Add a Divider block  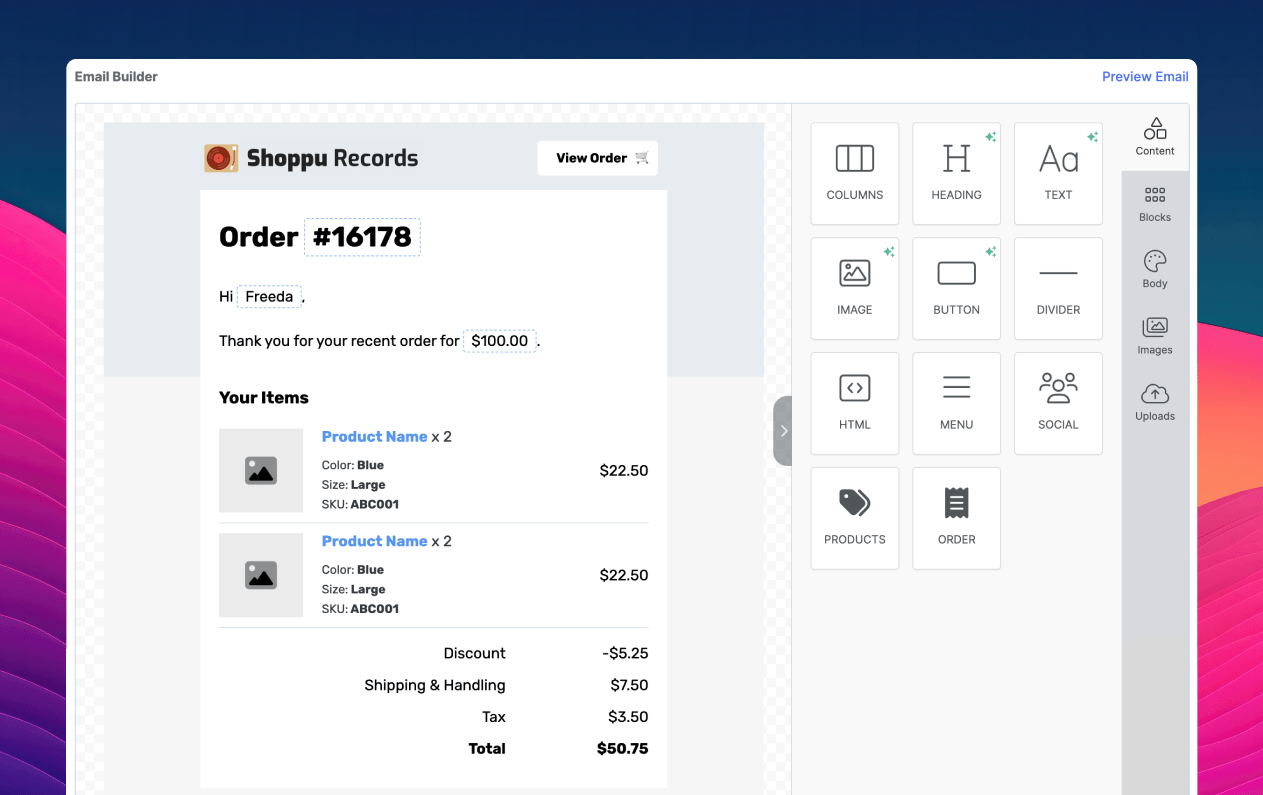point(1058,288)
